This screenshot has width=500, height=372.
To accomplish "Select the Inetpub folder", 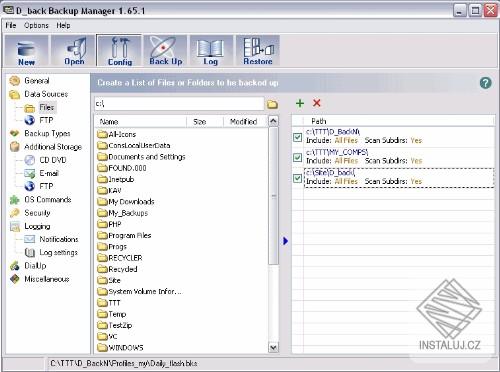I will [116, 179].
